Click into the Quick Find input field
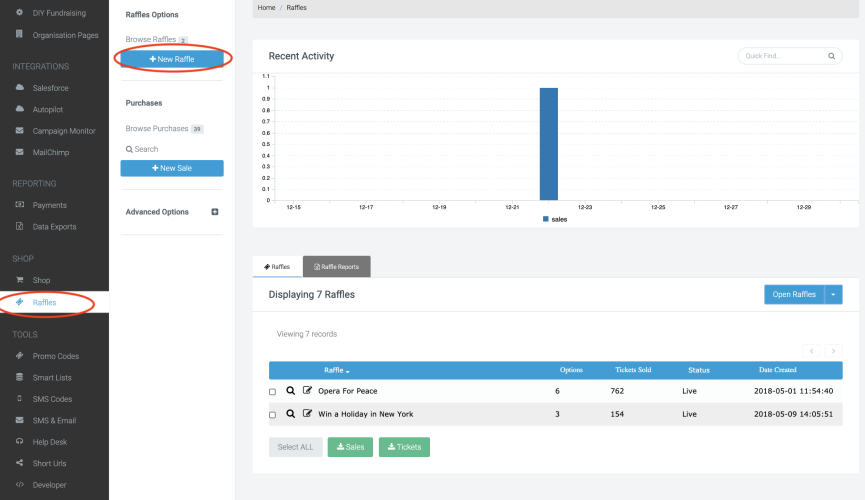Viewport: 865px width, 500px height. pyautogui.click(x=780, y=56)
